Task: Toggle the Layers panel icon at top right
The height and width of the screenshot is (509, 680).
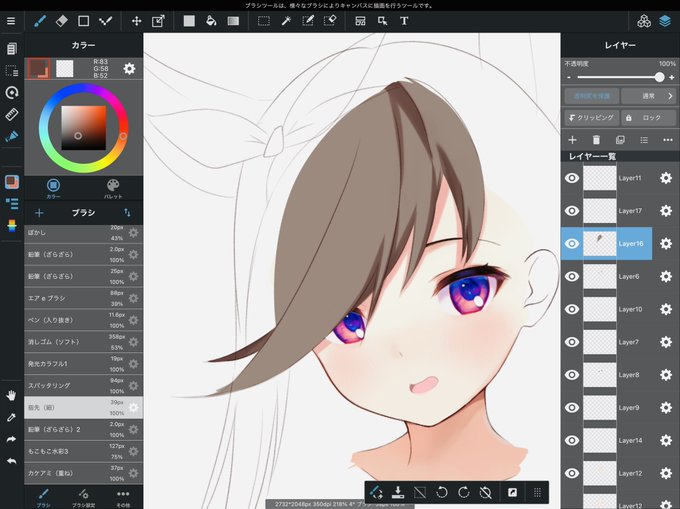Action: coord(665,21)
